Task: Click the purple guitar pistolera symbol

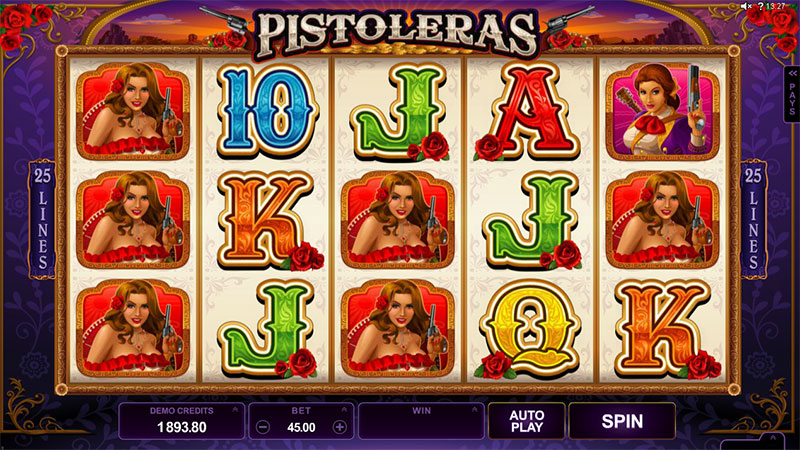Action: point(663,111)
